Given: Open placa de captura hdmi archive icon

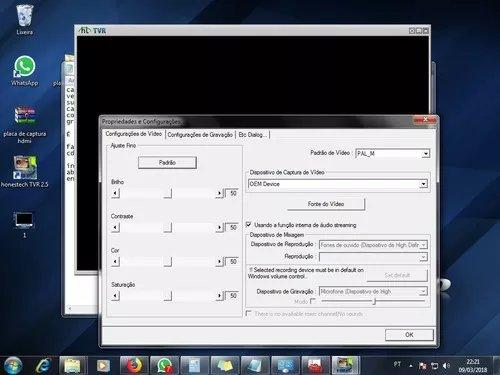Looking at the screenshot, I should (25, 124).
